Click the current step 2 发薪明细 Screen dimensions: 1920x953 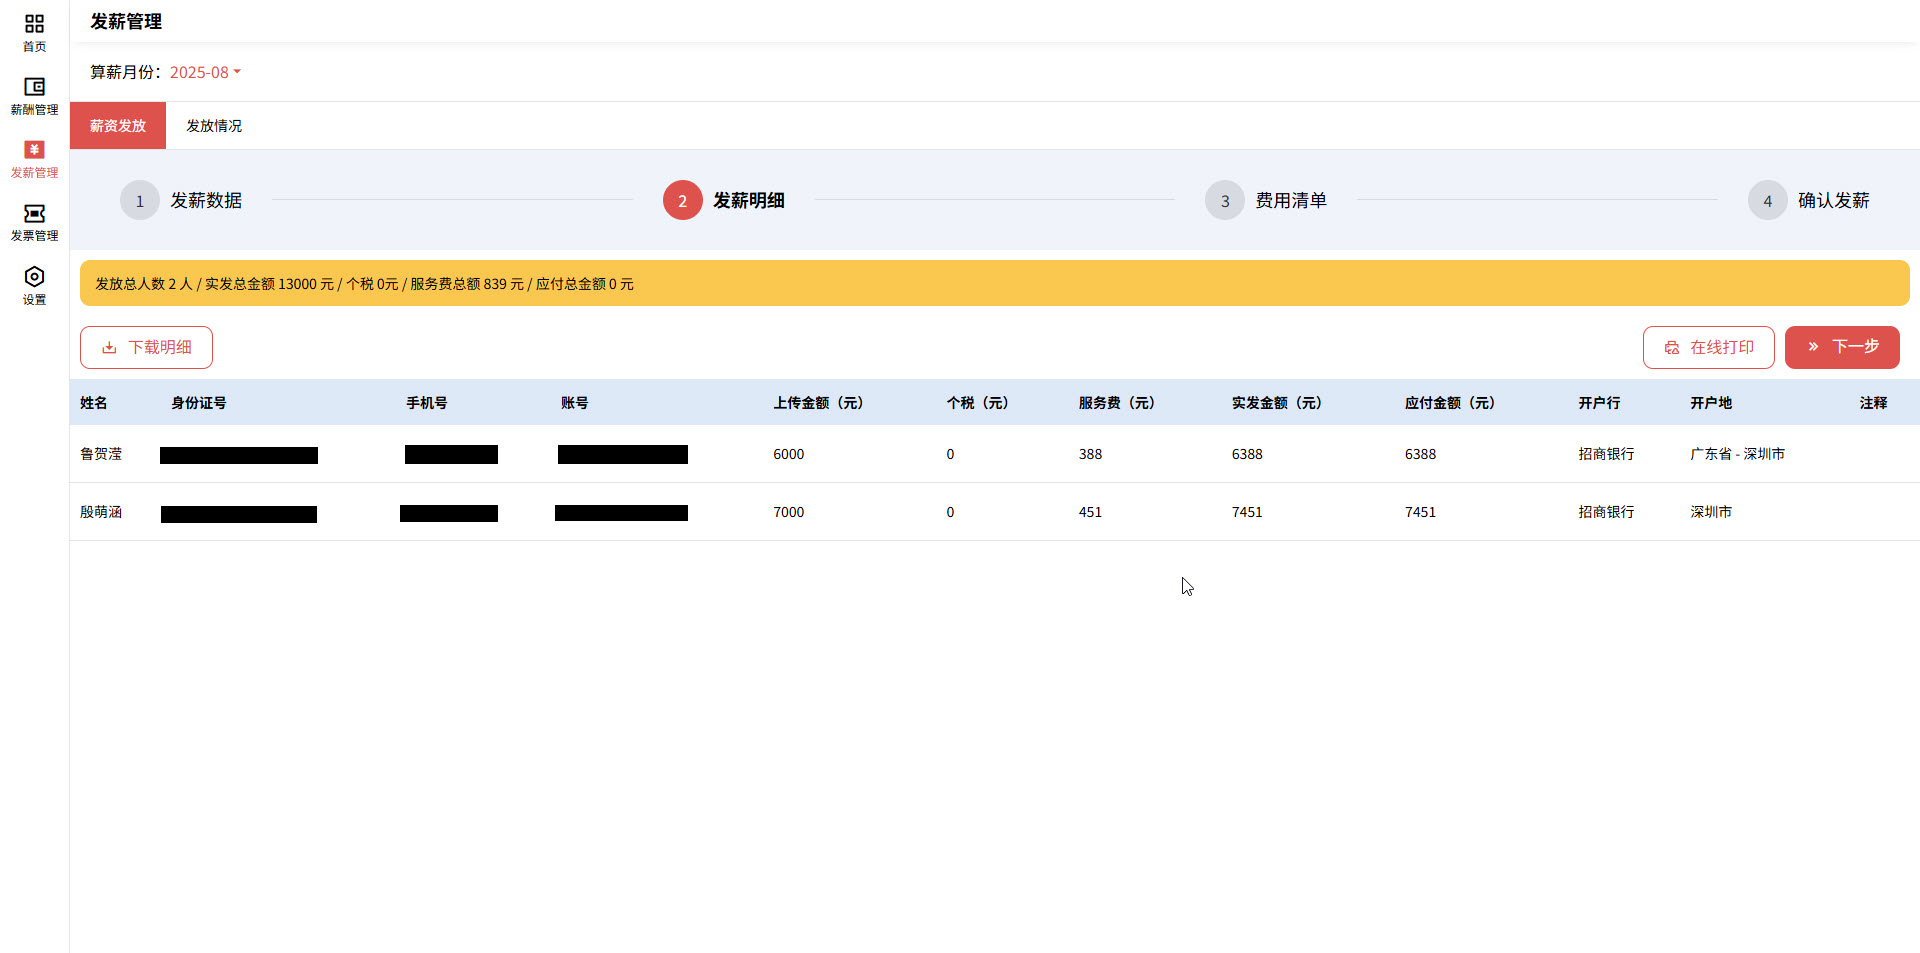pos(683,201)
